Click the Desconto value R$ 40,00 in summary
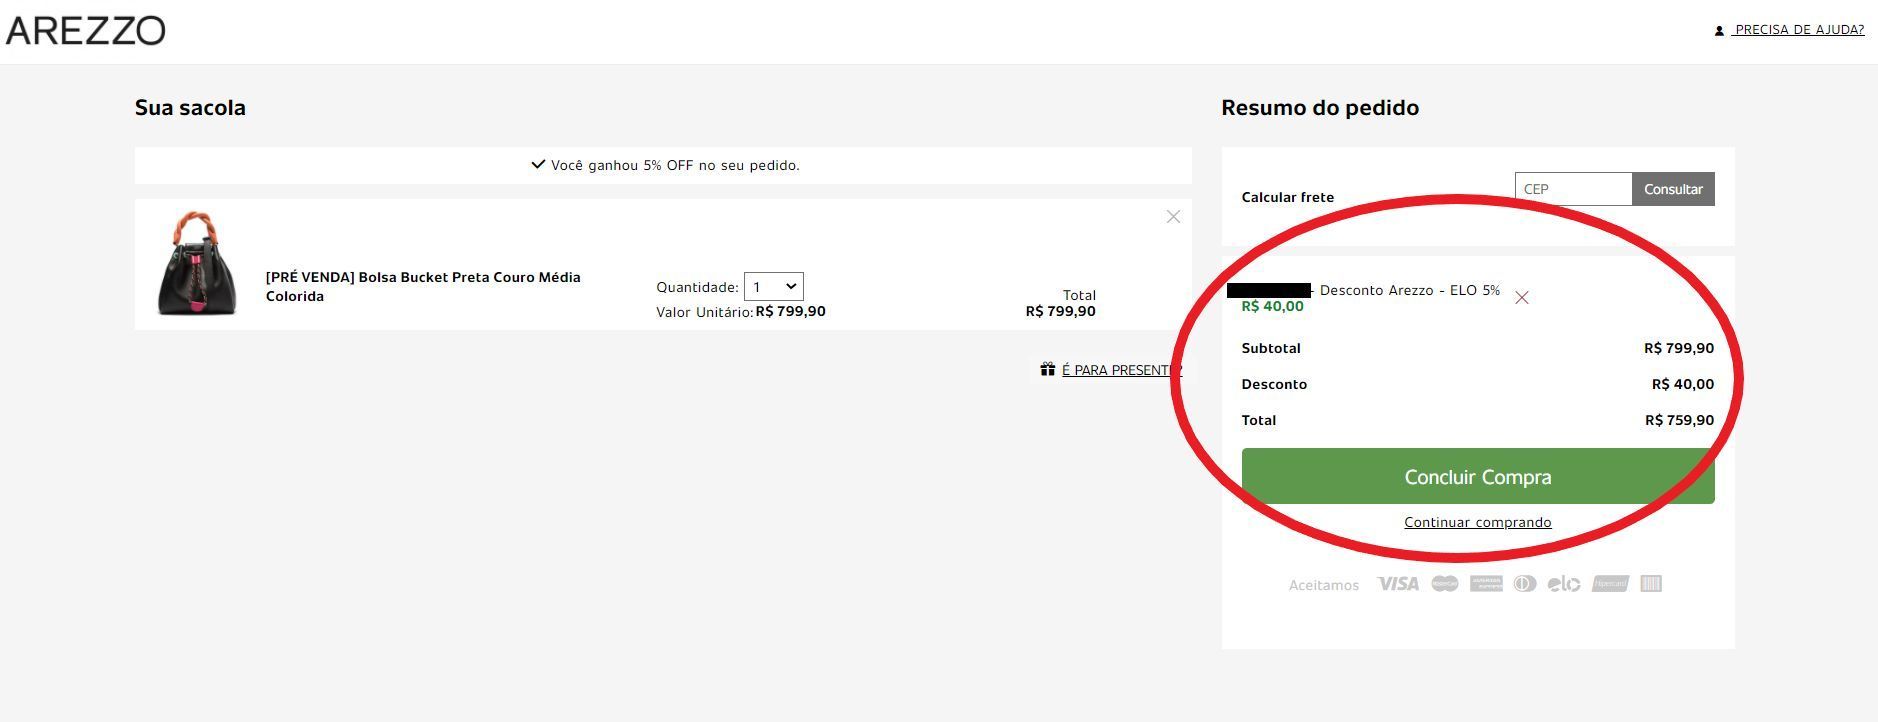The image size is (1878, 722). click(x=1682, y=384)
